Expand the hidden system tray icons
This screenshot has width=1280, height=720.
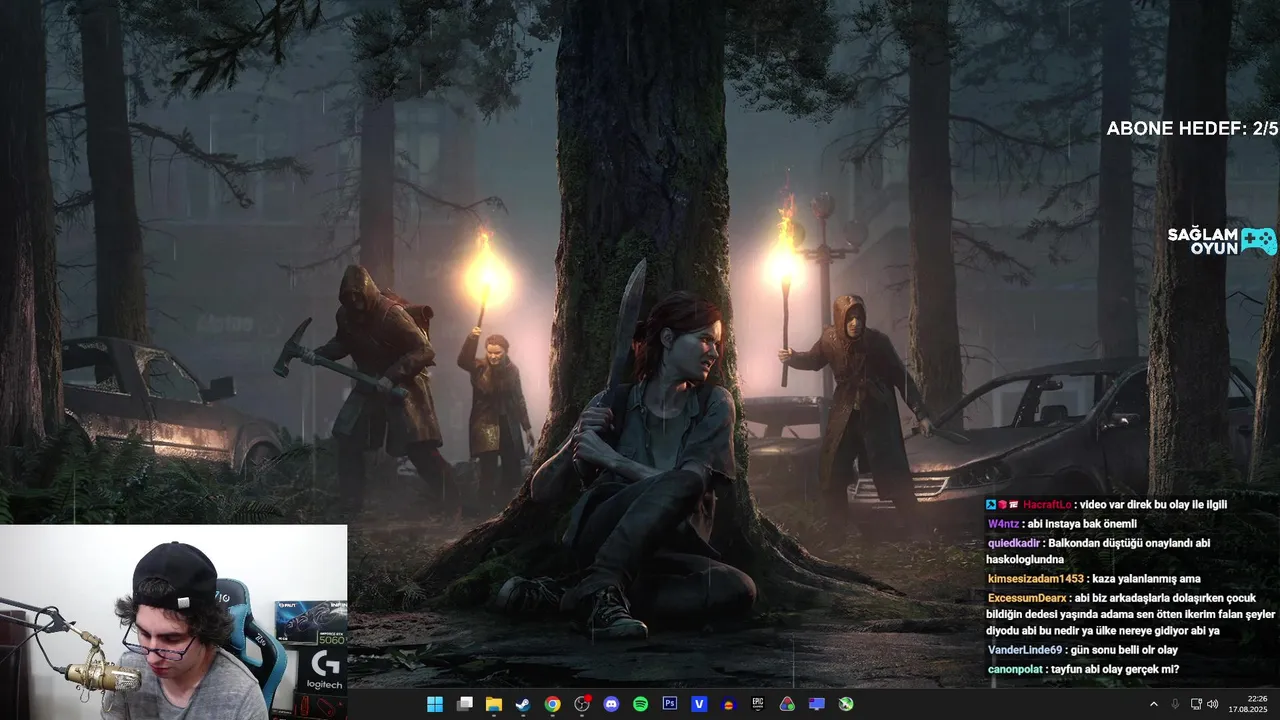(1153, 704)
